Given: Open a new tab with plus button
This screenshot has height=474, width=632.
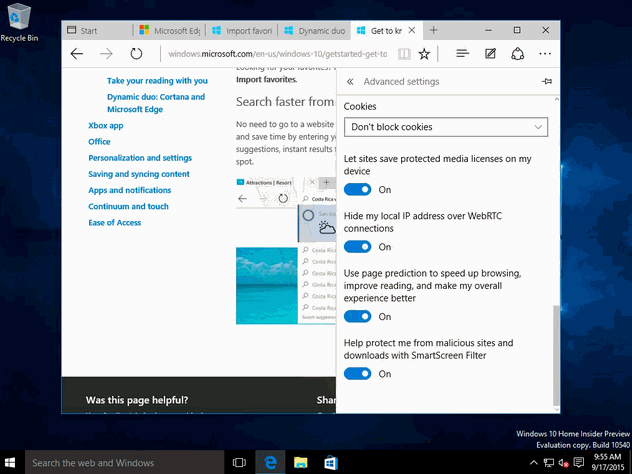Looking at the screenshot, I should [x=433, y=30].
